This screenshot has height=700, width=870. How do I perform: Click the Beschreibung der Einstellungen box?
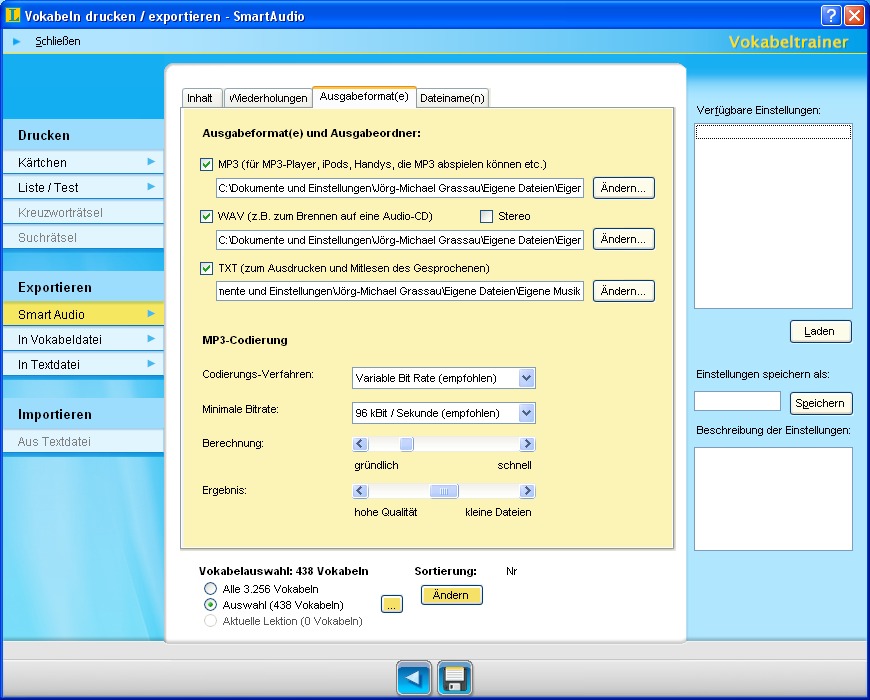(773, 499)
